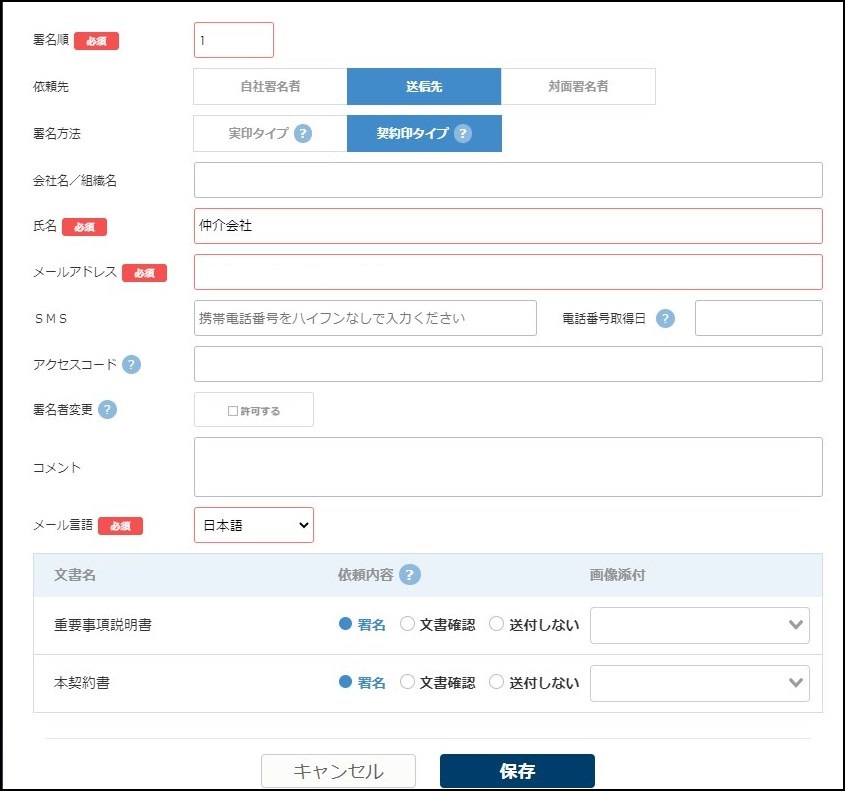
Task: Click the メールアドレス input field
Action: click(508, 272)
